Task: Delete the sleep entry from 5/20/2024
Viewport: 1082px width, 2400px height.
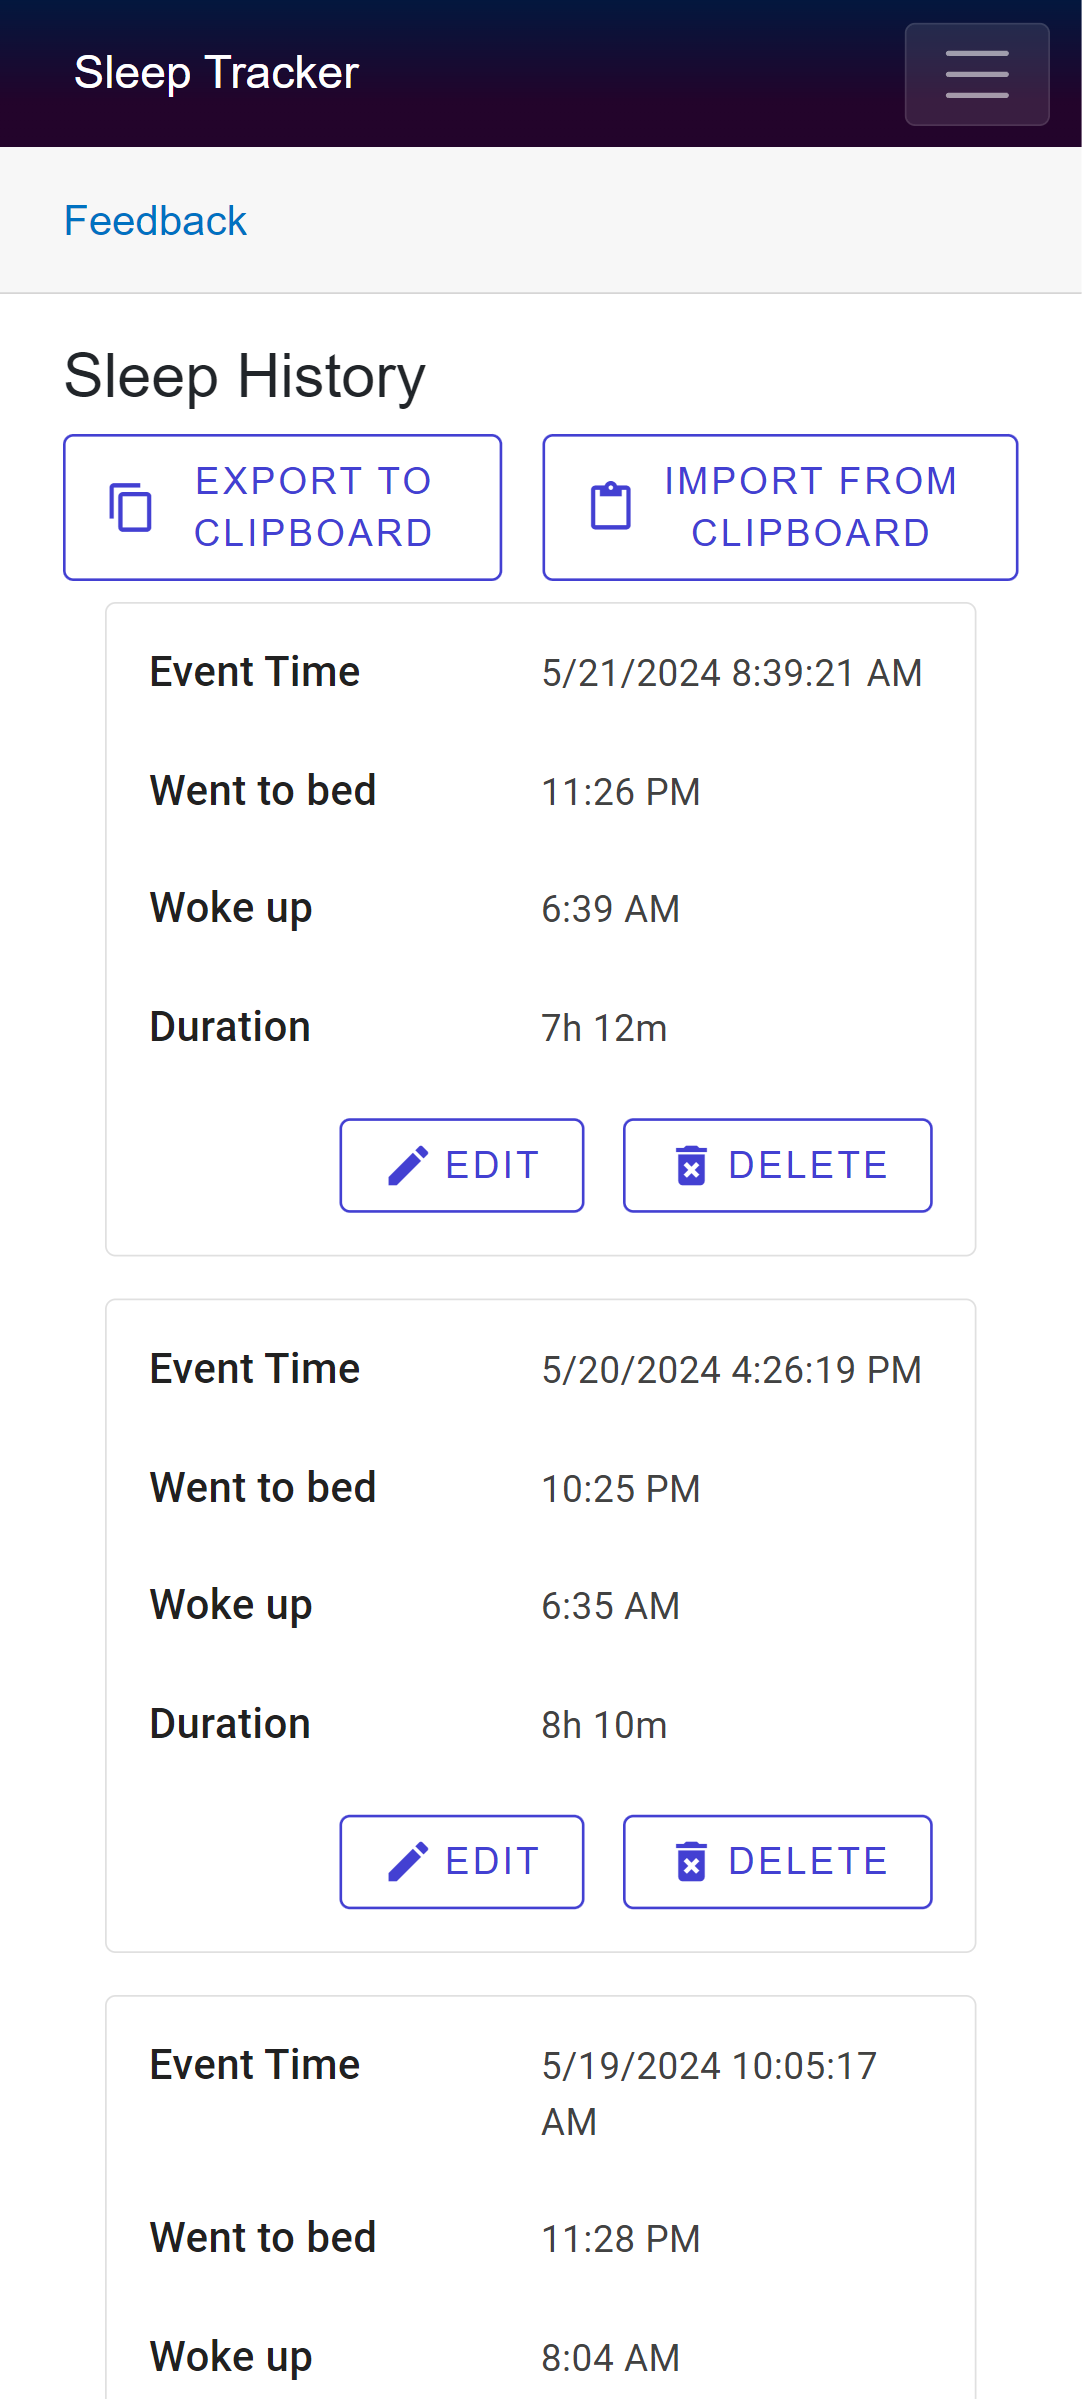Action: [x=778, y=1862]
